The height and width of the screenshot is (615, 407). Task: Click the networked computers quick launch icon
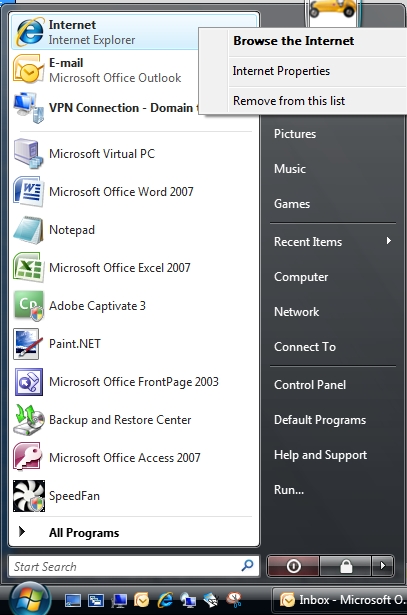188,600
